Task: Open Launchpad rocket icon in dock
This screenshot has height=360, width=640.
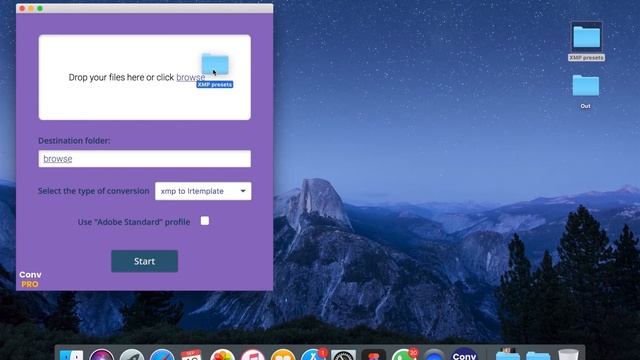Action: coord(131,356)
